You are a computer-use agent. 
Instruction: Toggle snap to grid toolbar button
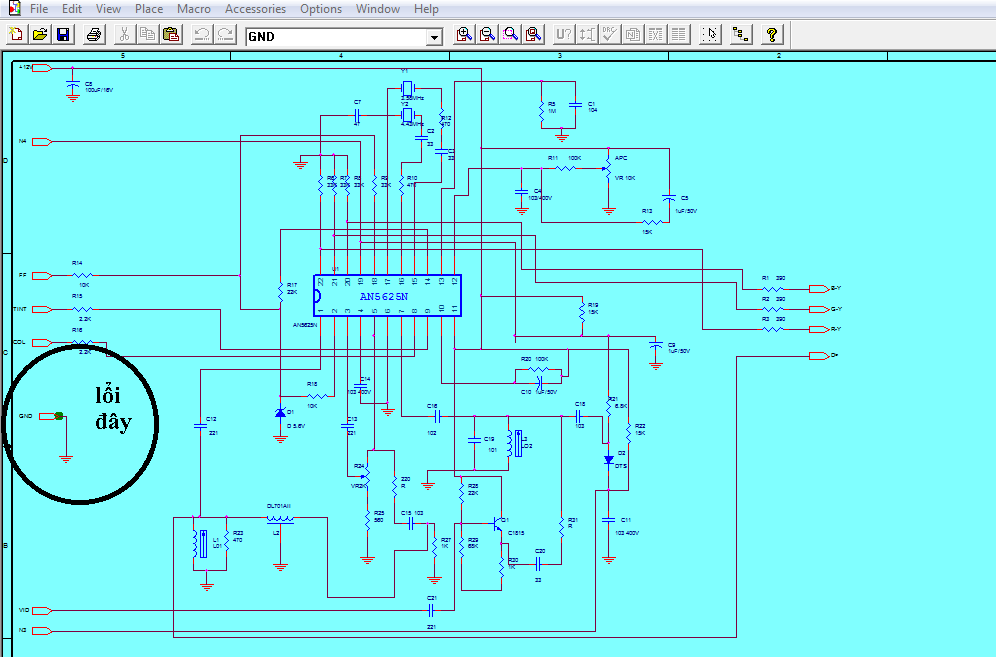click(x=710, y=35)
